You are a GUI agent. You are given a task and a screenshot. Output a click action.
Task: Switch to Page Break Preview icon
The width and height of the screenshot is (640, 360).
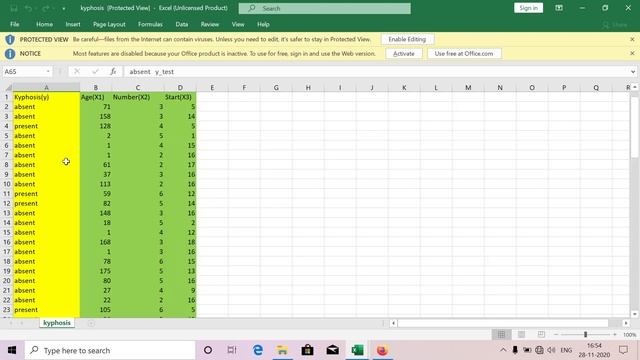(x=541, y=334)
